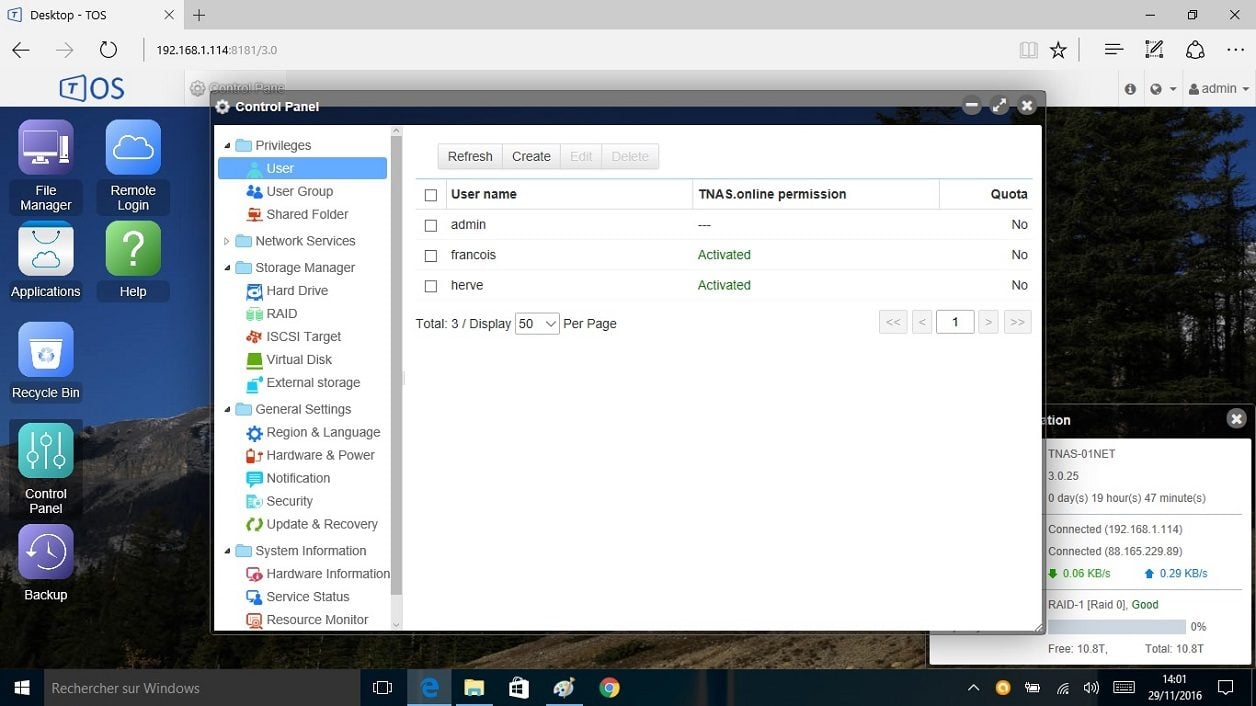Viewport: 1256px width, 706px height.
Task: Open Security settings in the sidebar
Action: (289, 501)
